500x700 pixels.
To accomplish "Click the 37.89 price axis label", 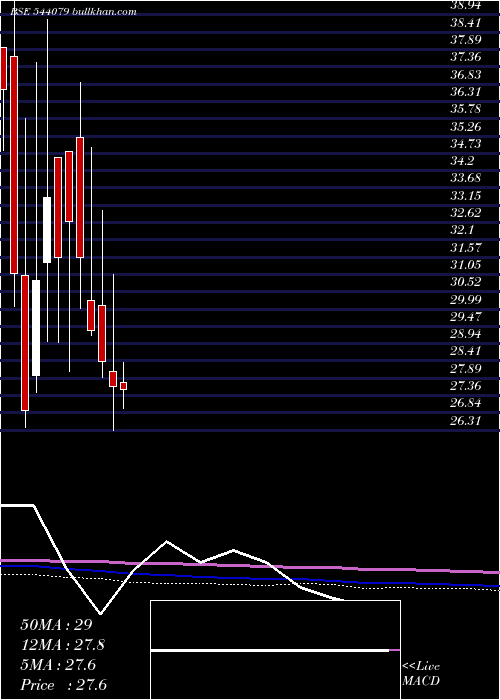I will point(465,40).
